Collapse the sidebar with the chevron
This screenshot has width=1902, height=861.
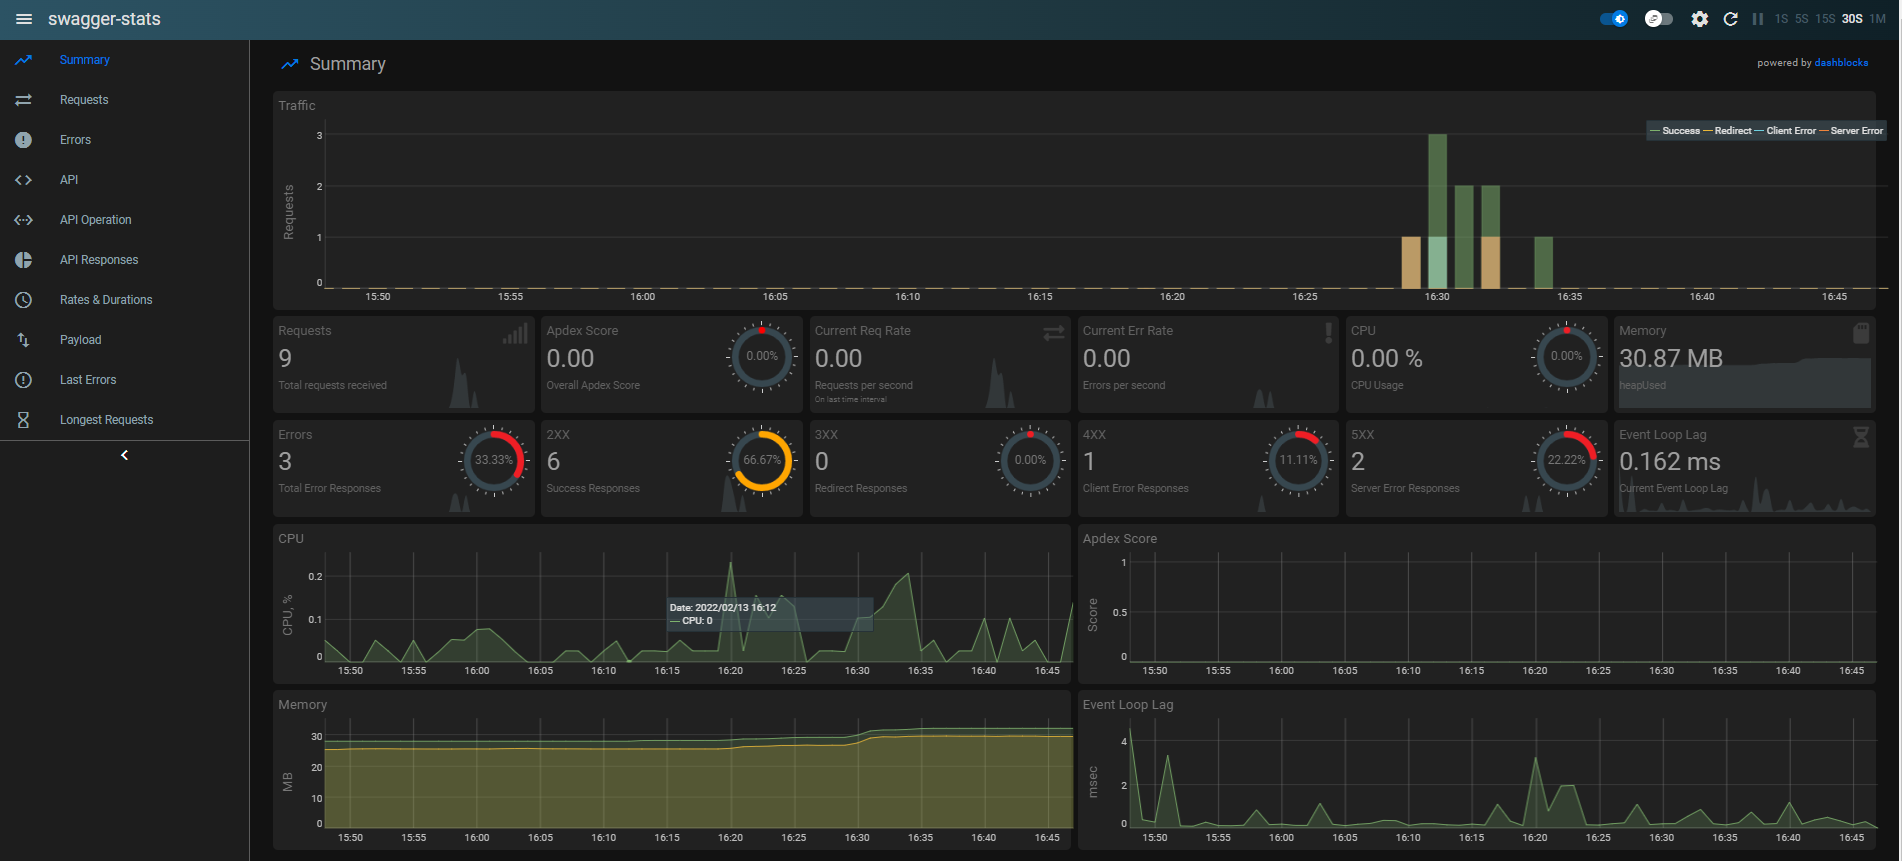125,455
